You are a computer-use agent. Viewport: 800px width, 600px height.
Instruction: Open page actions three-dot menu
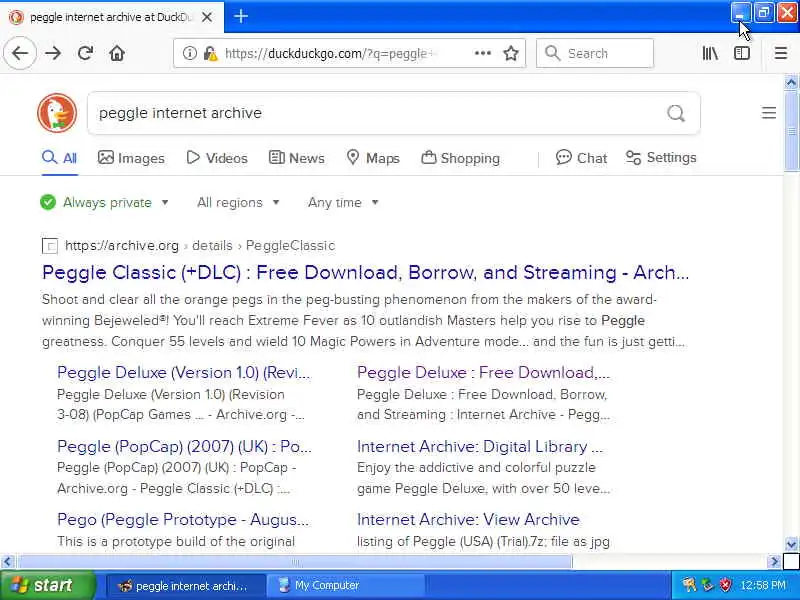click(483, 53)
